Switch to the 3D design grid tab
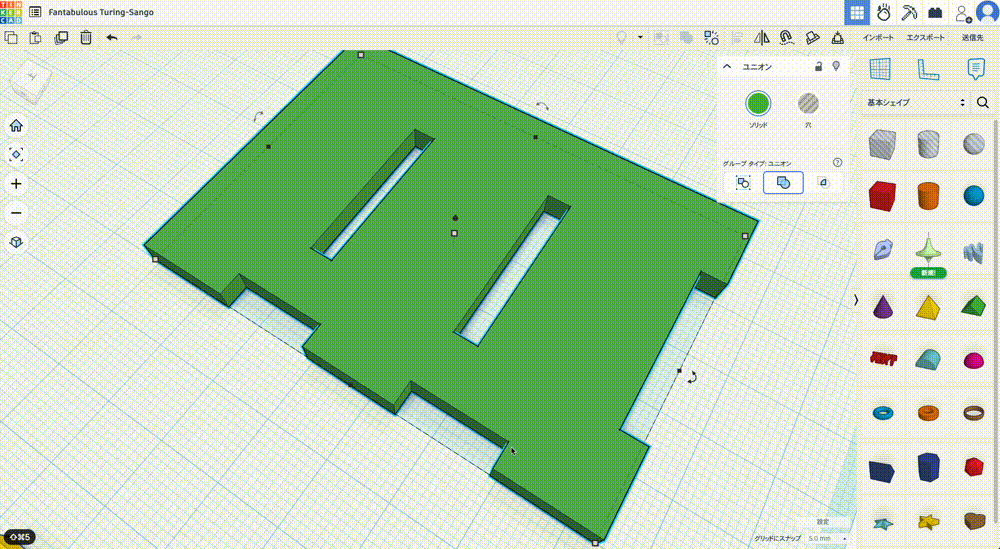This screenshot has width=1000, height=549. (857, 13)
